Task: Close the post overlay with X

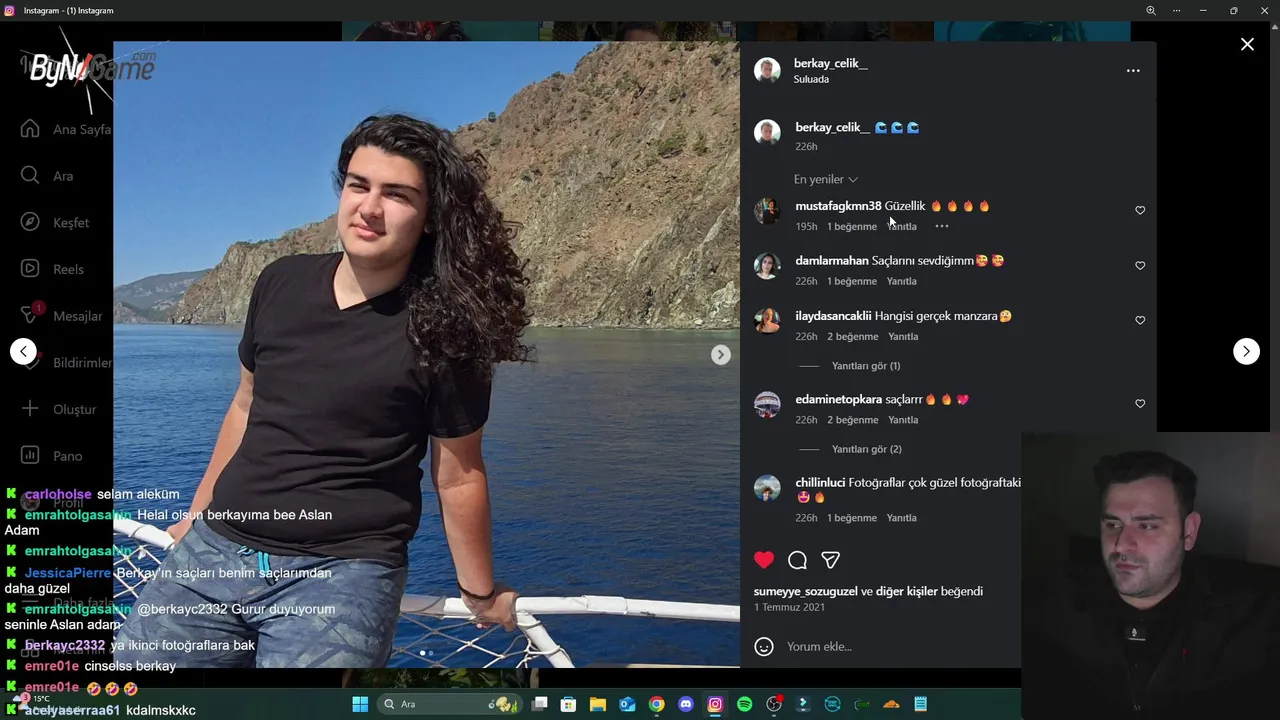Action: point(1247,44)
